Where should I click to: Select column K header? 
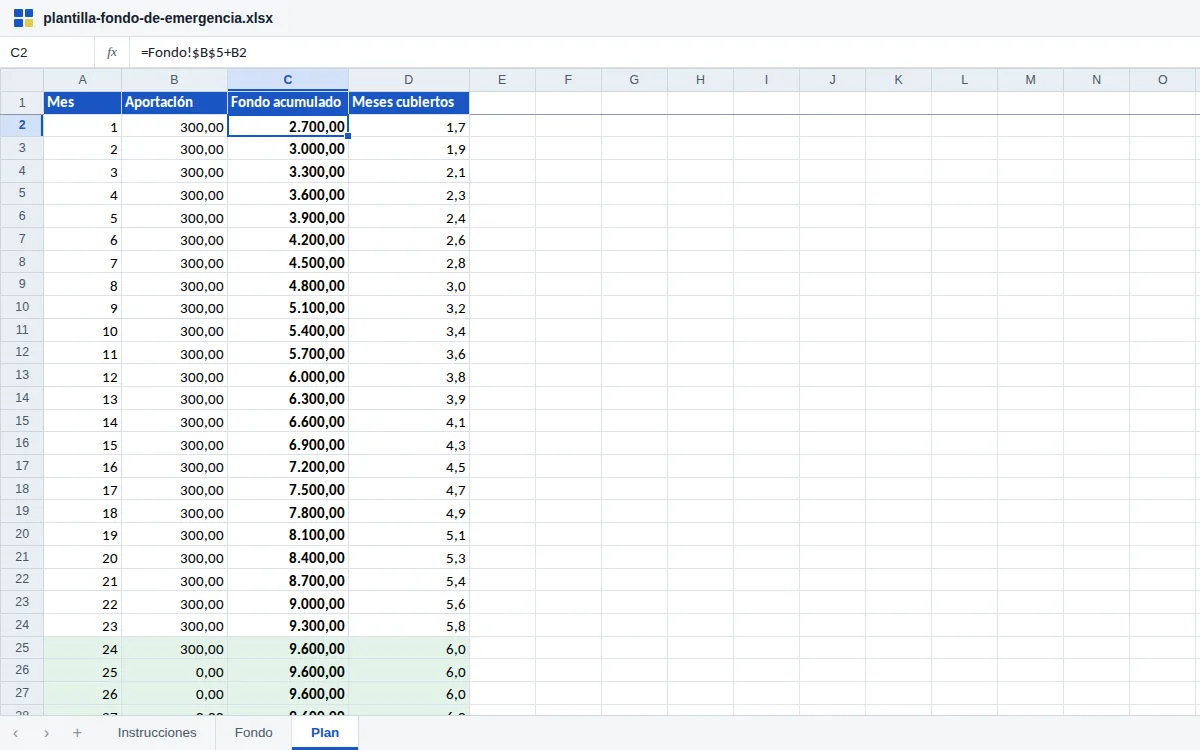pyautogui.click(x=898, y=80)
